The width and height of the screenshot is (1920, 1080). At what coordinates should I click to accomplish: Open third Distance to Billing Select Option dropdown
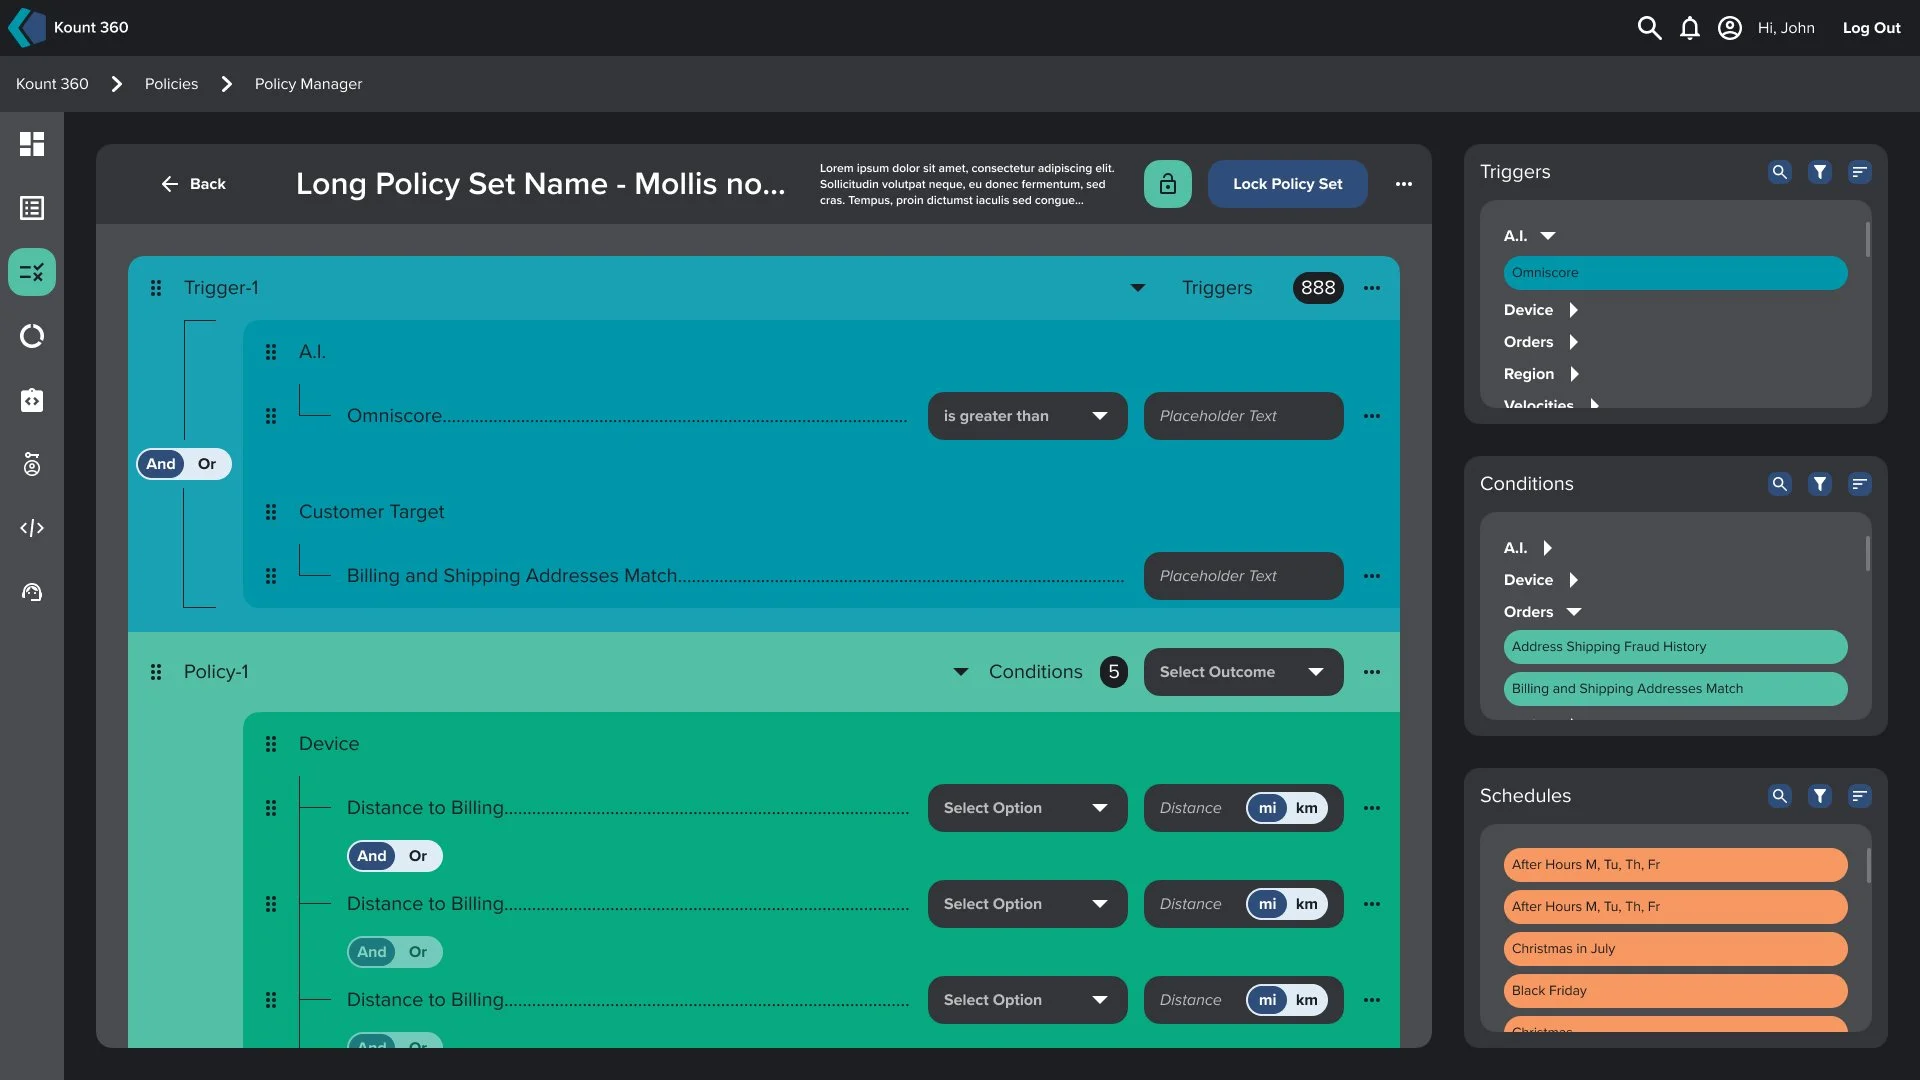coord(1028,1000)
